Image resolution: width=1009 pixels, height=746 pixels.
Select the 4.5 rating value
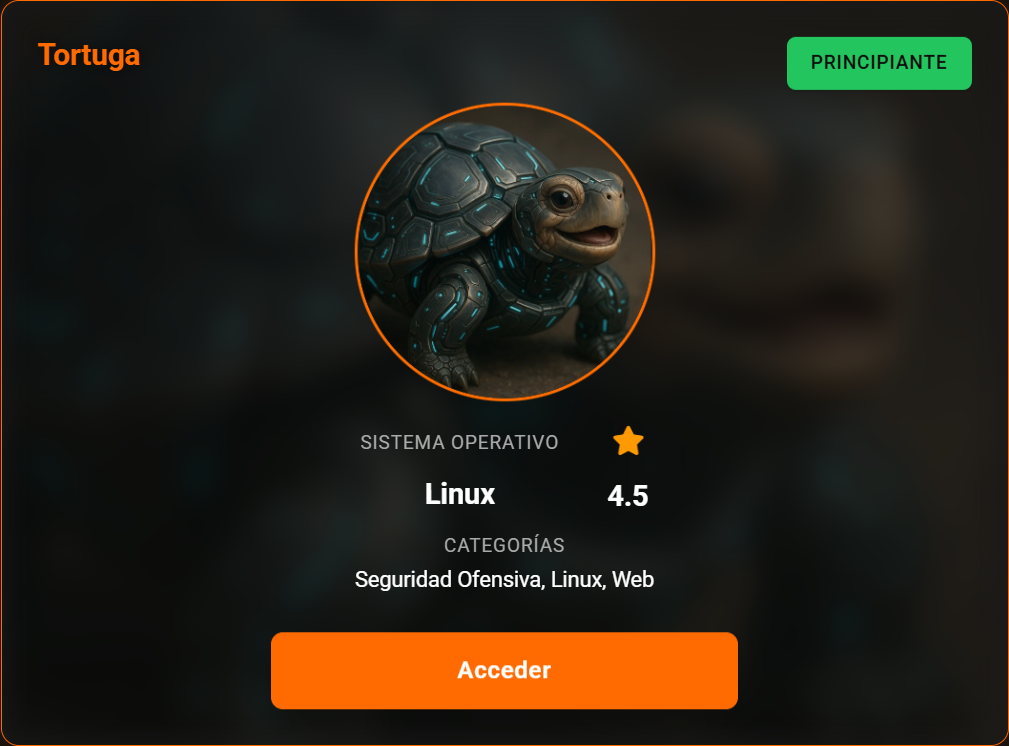coord(628,496)
